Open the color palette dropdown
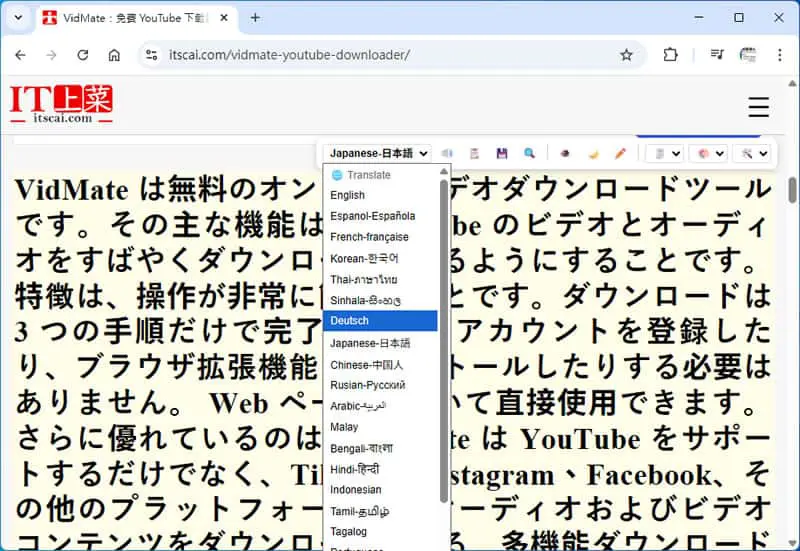 [x=708, y=153]
